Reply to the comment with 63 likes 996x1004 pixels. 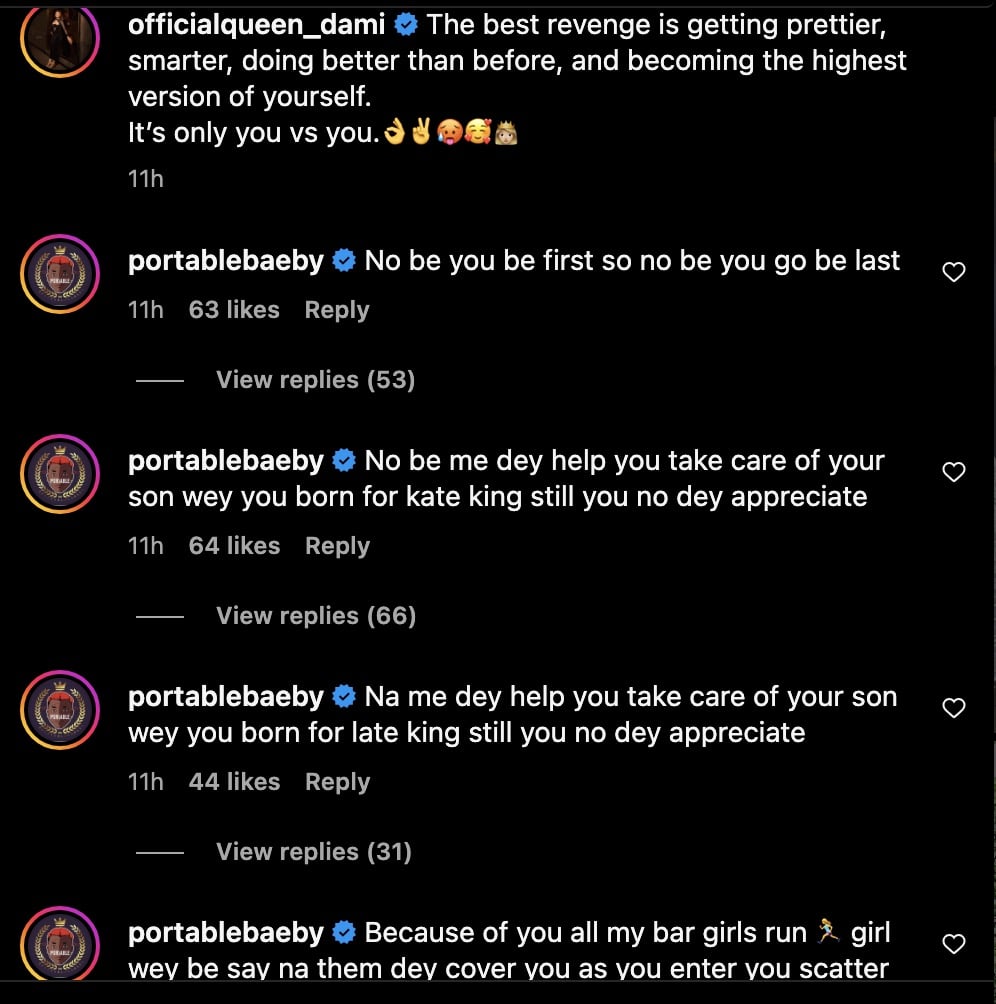pos(337,310)
